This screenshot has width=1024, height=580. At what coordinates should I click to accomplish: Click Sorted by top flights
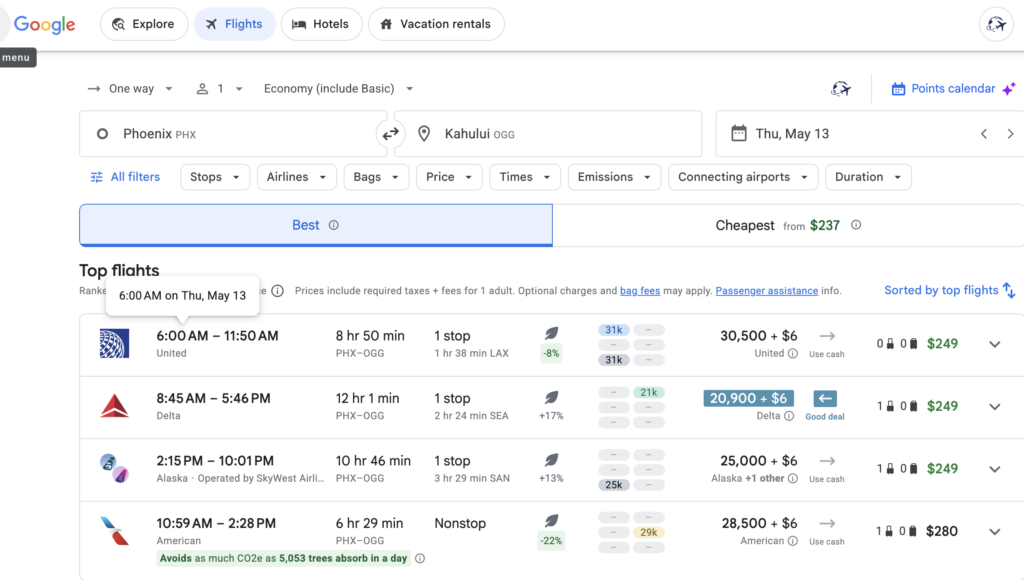pos(950,290)
